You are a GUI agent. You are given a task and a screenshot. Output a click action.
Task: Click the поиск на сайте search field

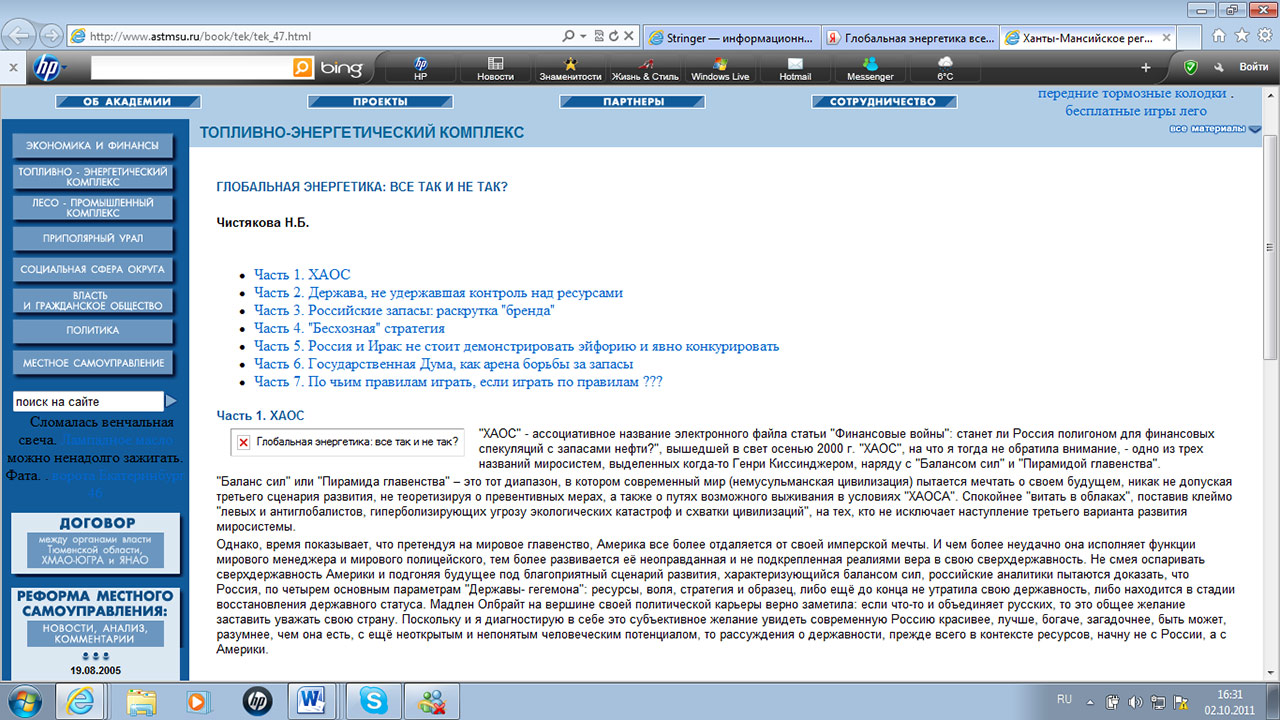(x=87, y=401)
